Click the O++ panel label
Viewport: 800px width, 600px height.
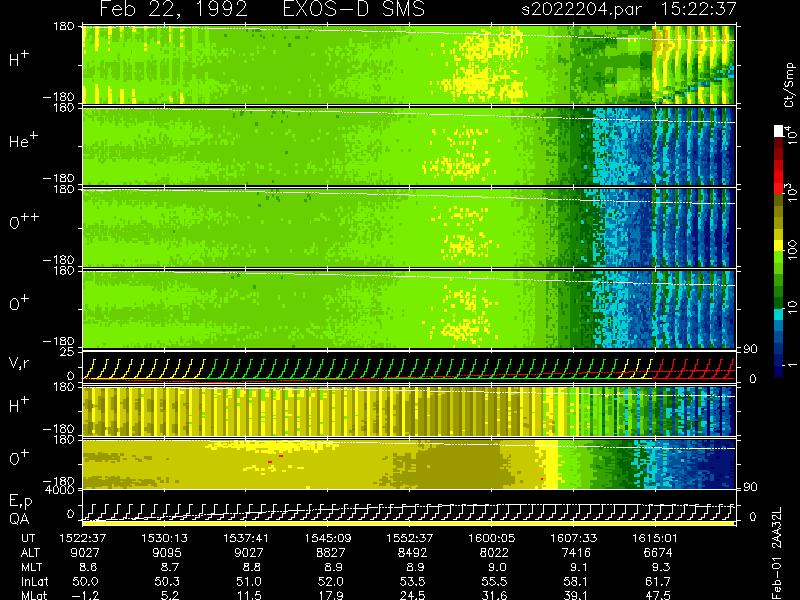(24, 221)
